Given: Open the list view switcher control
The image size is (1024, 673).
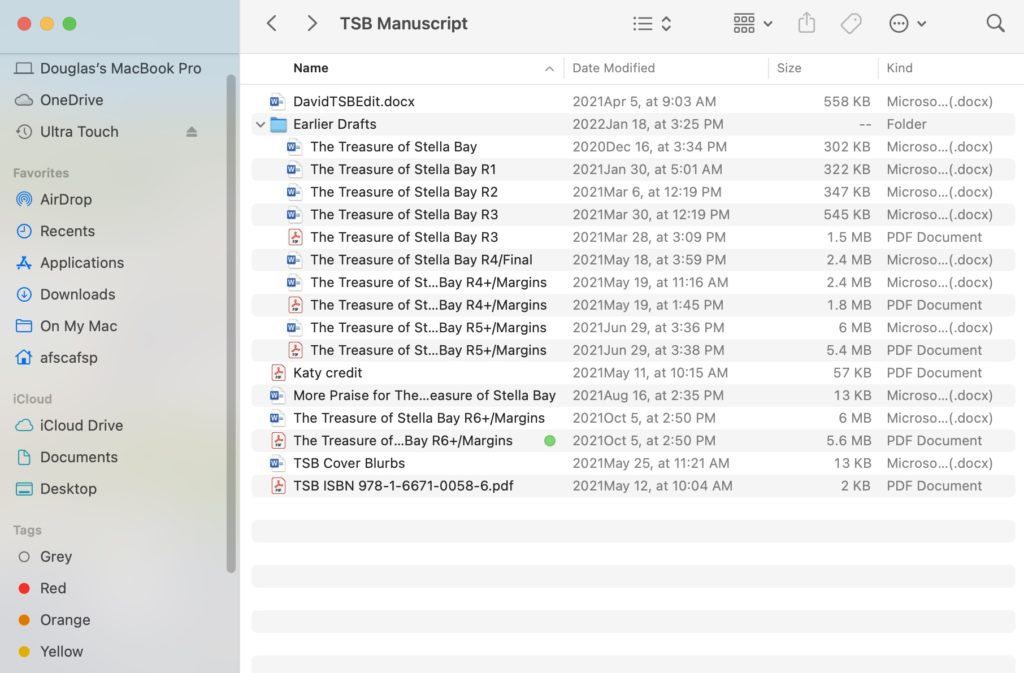Looking at the screenshot, I should click(x=652, y=23).
